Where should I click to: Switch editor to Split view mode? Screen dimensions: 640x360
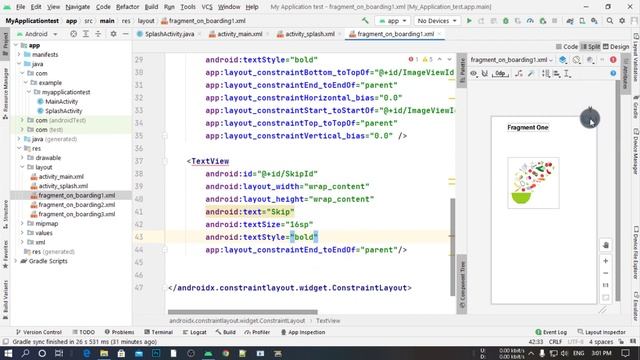pos(590,47)
